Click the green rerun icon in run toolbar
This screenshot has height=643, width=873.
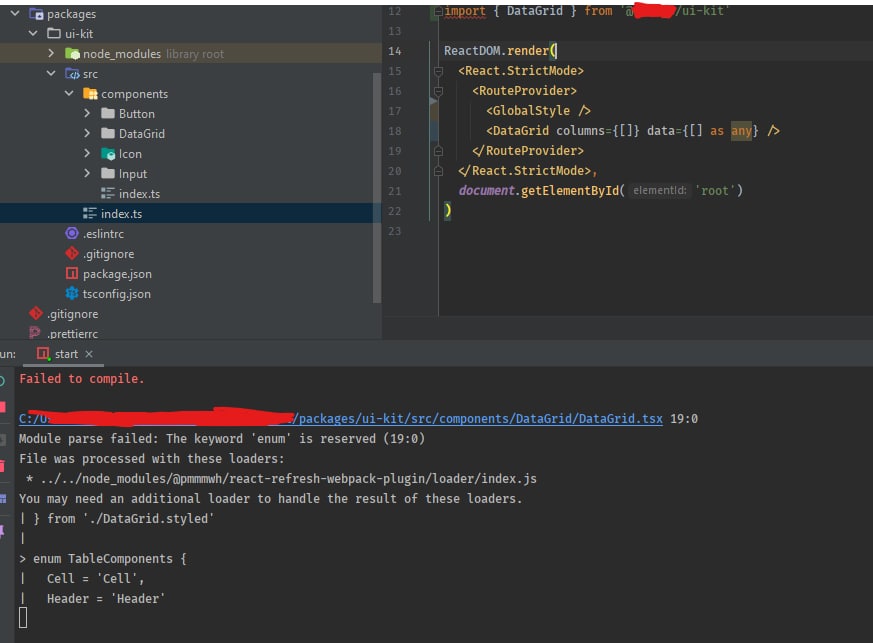[x=2, y=381]
